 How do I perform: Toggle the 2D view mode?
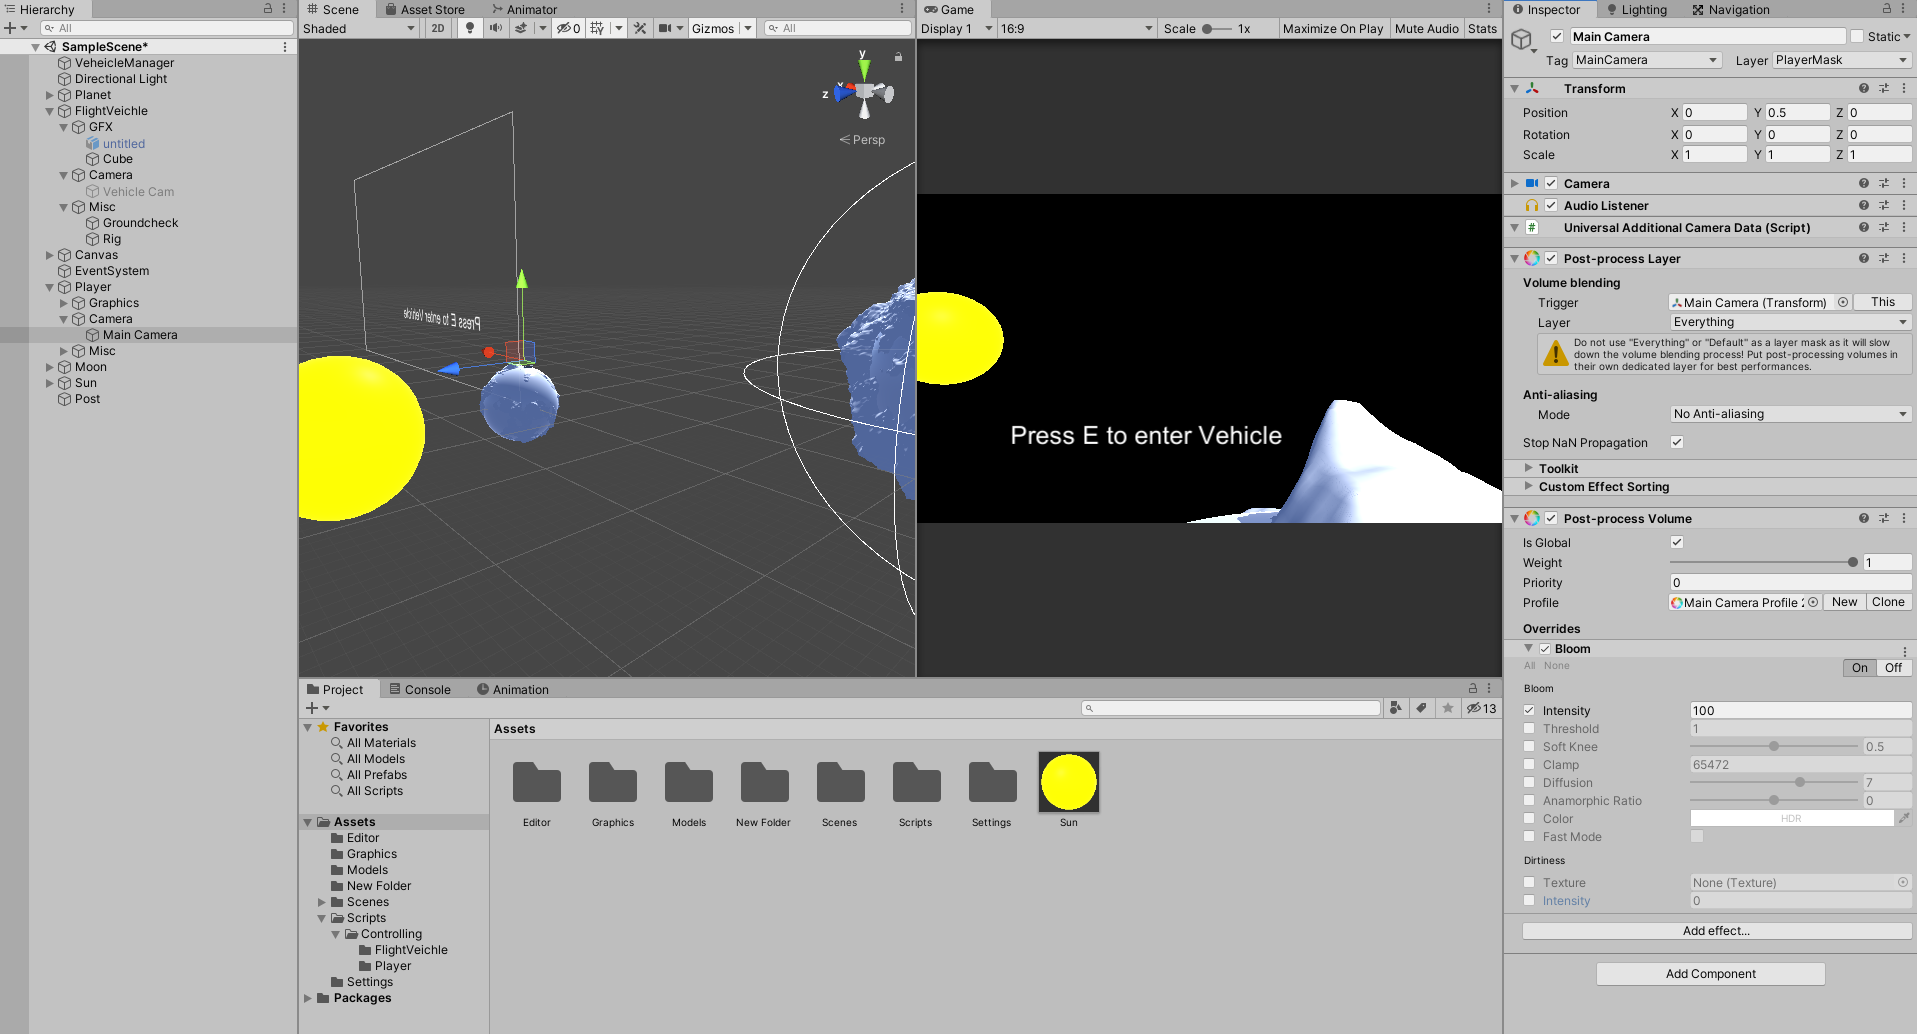click(x=438, y=28)
